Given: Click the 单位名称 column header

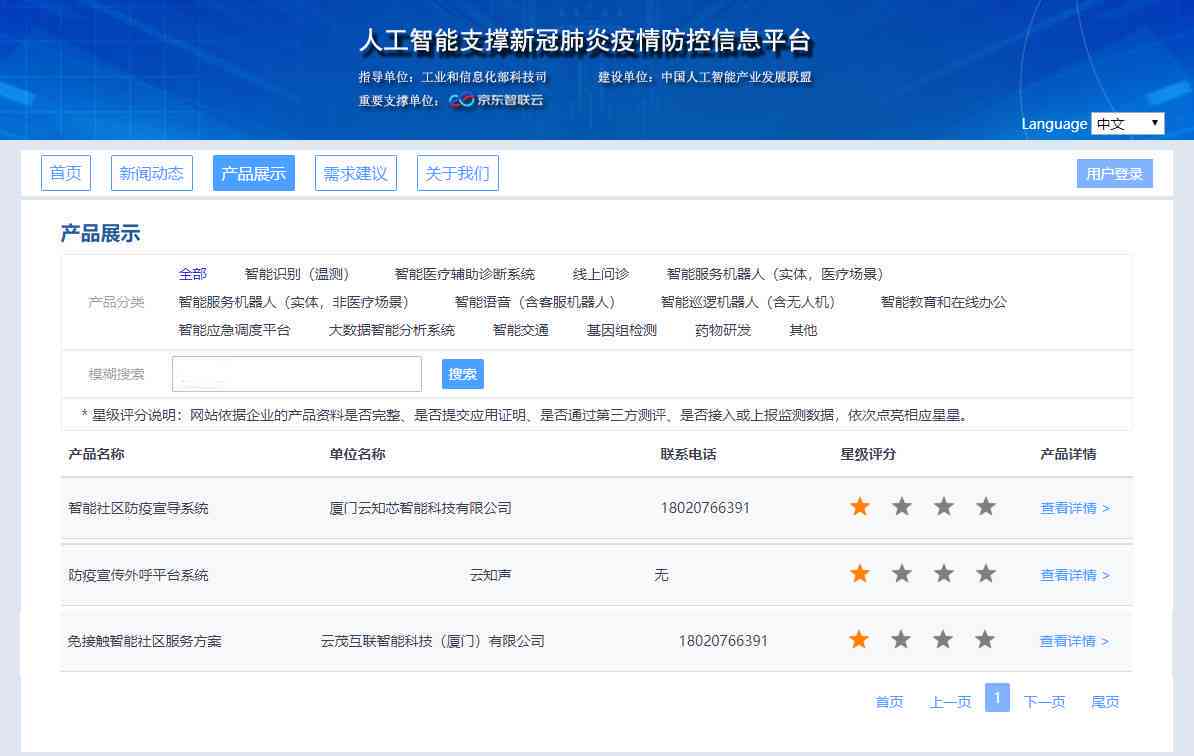Looking at the screenshot, I should click(x=357, y=455).
